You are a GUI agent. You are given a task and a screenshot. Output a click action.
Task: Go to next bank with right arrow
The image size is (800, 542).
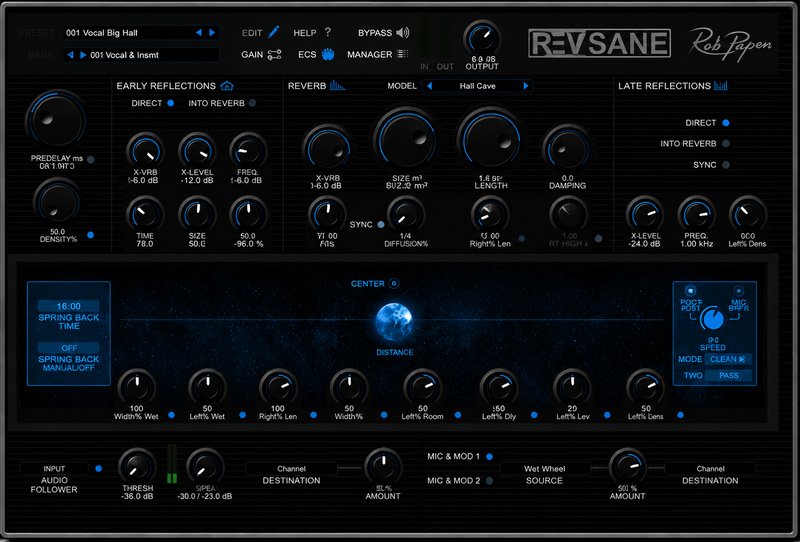pyautogui.click(x=83, y=55)
